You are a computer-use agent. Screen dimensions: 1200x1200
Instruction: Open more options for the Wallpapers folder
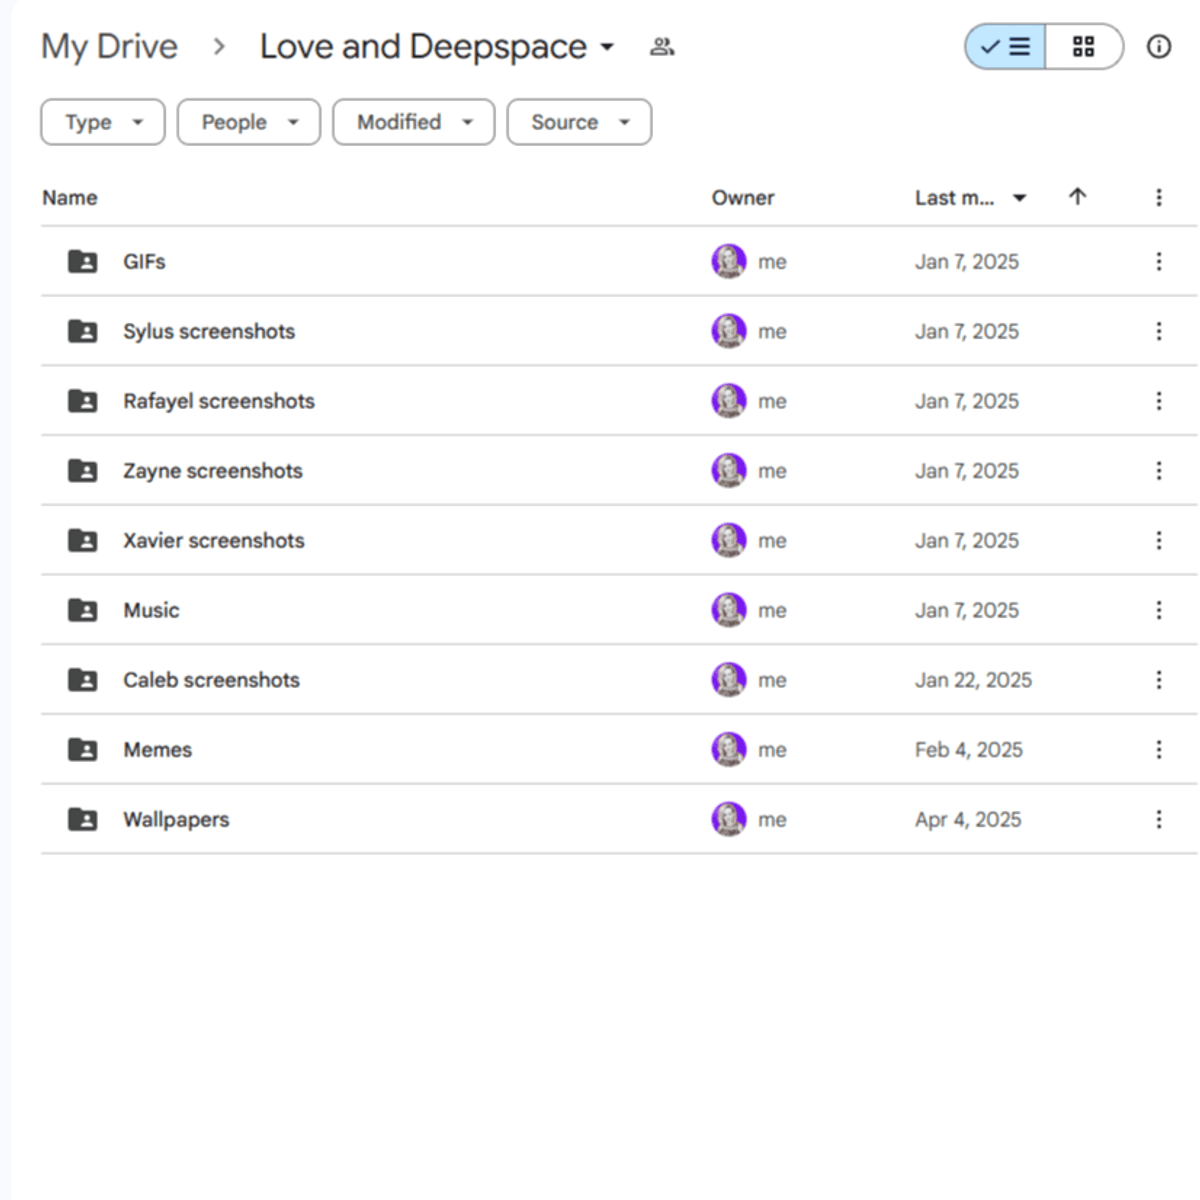(1158, 820)
